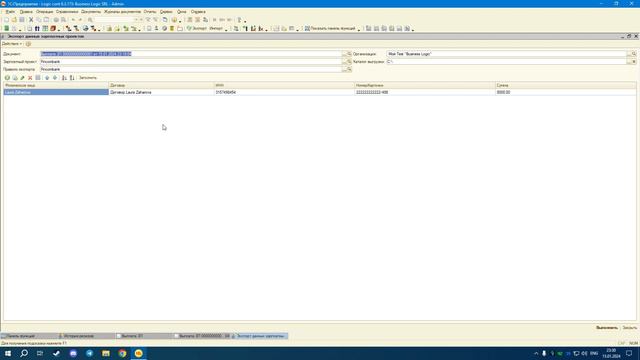This screenshot has height=360, width=640.
Task: Delete the row with the red X icon
Action: [30, 78]
